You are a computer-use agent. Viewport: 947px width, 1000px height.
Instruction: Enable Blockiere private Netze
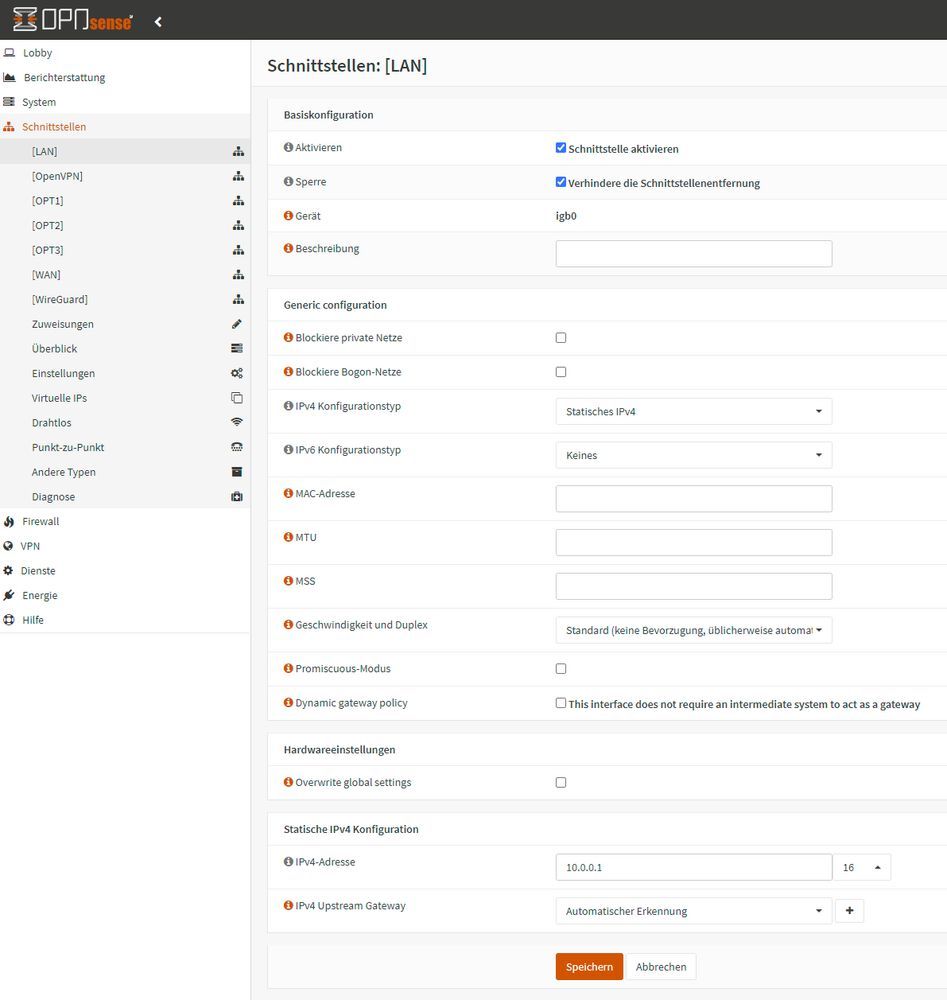[x=561, y=337]
